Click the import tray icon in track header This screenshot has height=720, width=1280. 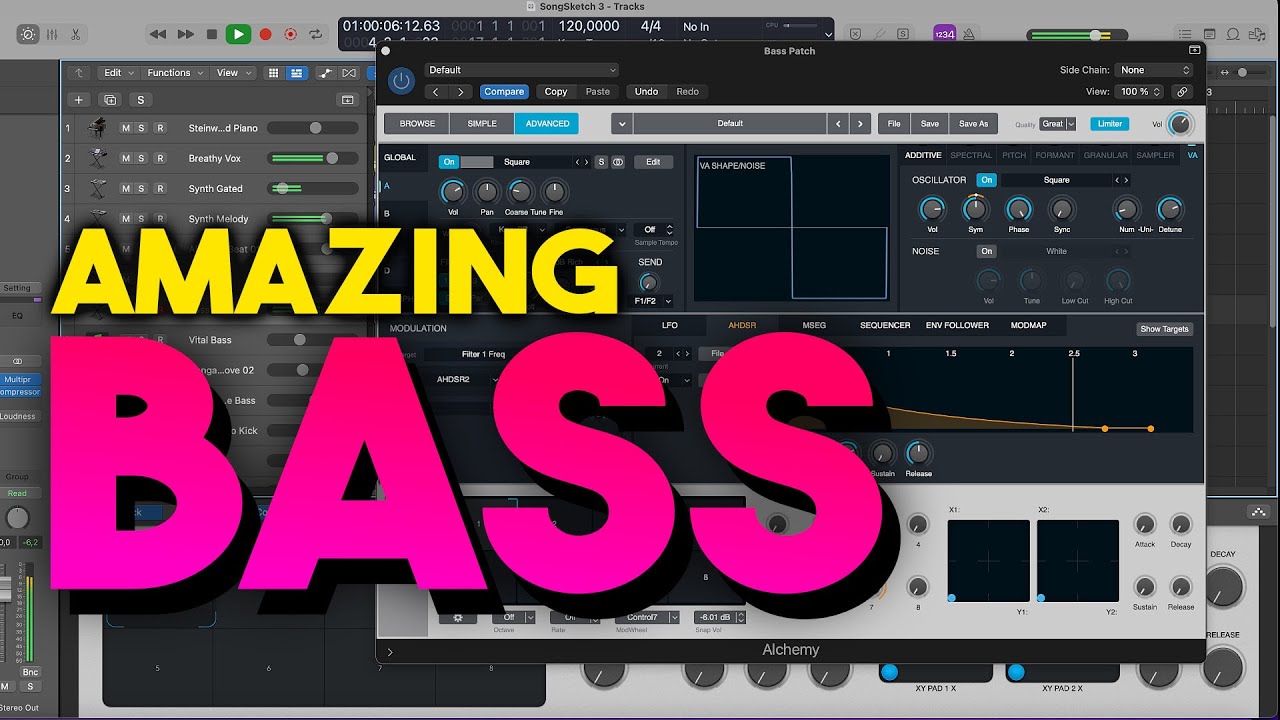(x=347, y=100)
